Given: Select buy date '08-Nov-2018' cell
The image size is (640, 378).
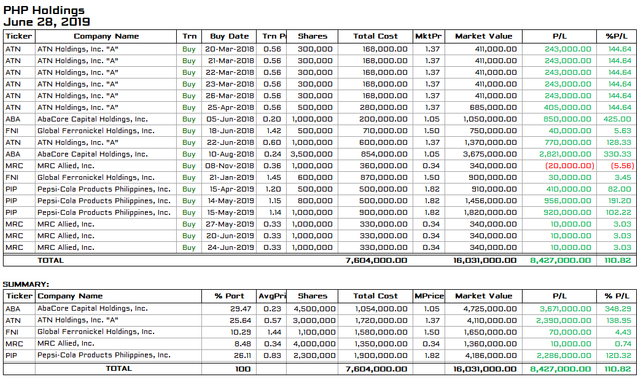Looking at the screenshot, I should pos(229,166).
